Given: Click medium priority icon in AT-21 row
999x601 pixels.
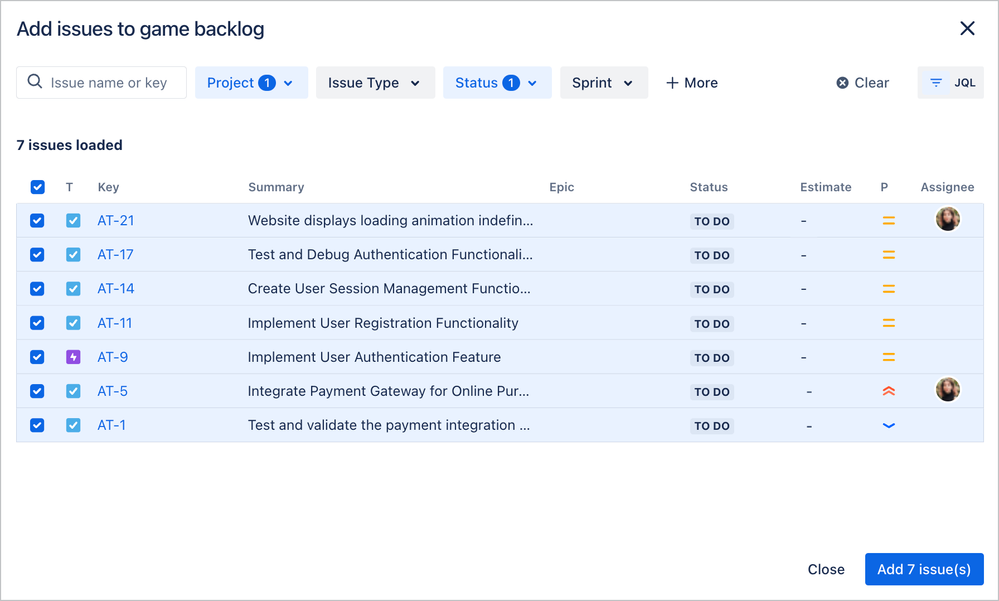Looking at the screenshot, I should pos(888,221).
